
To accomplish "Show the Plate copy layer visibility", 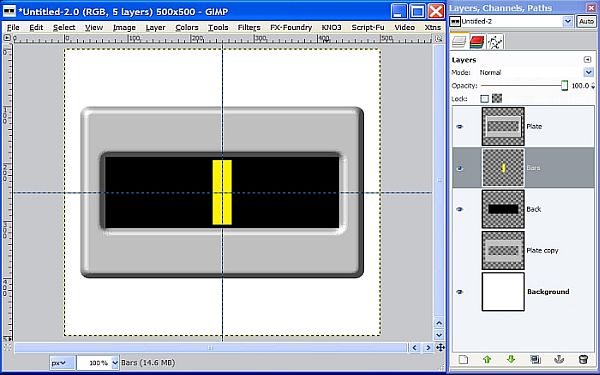I will point(460,251).
